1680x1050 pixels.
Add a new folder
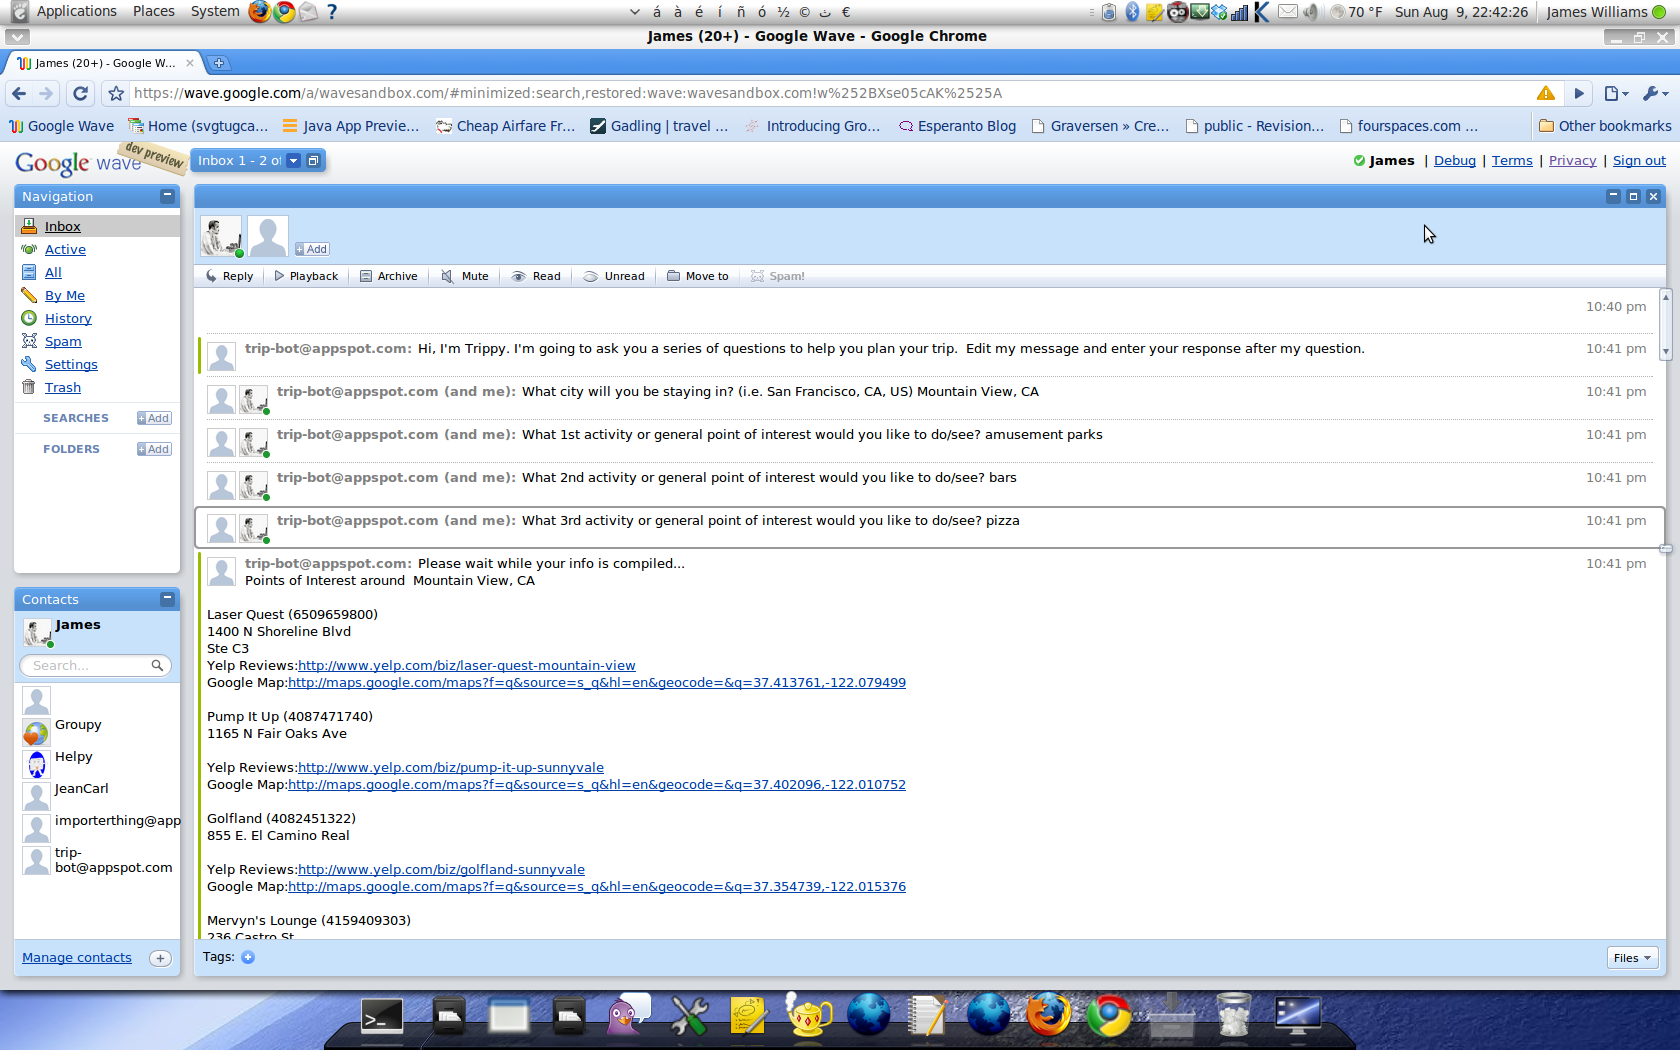pos(154,449)
